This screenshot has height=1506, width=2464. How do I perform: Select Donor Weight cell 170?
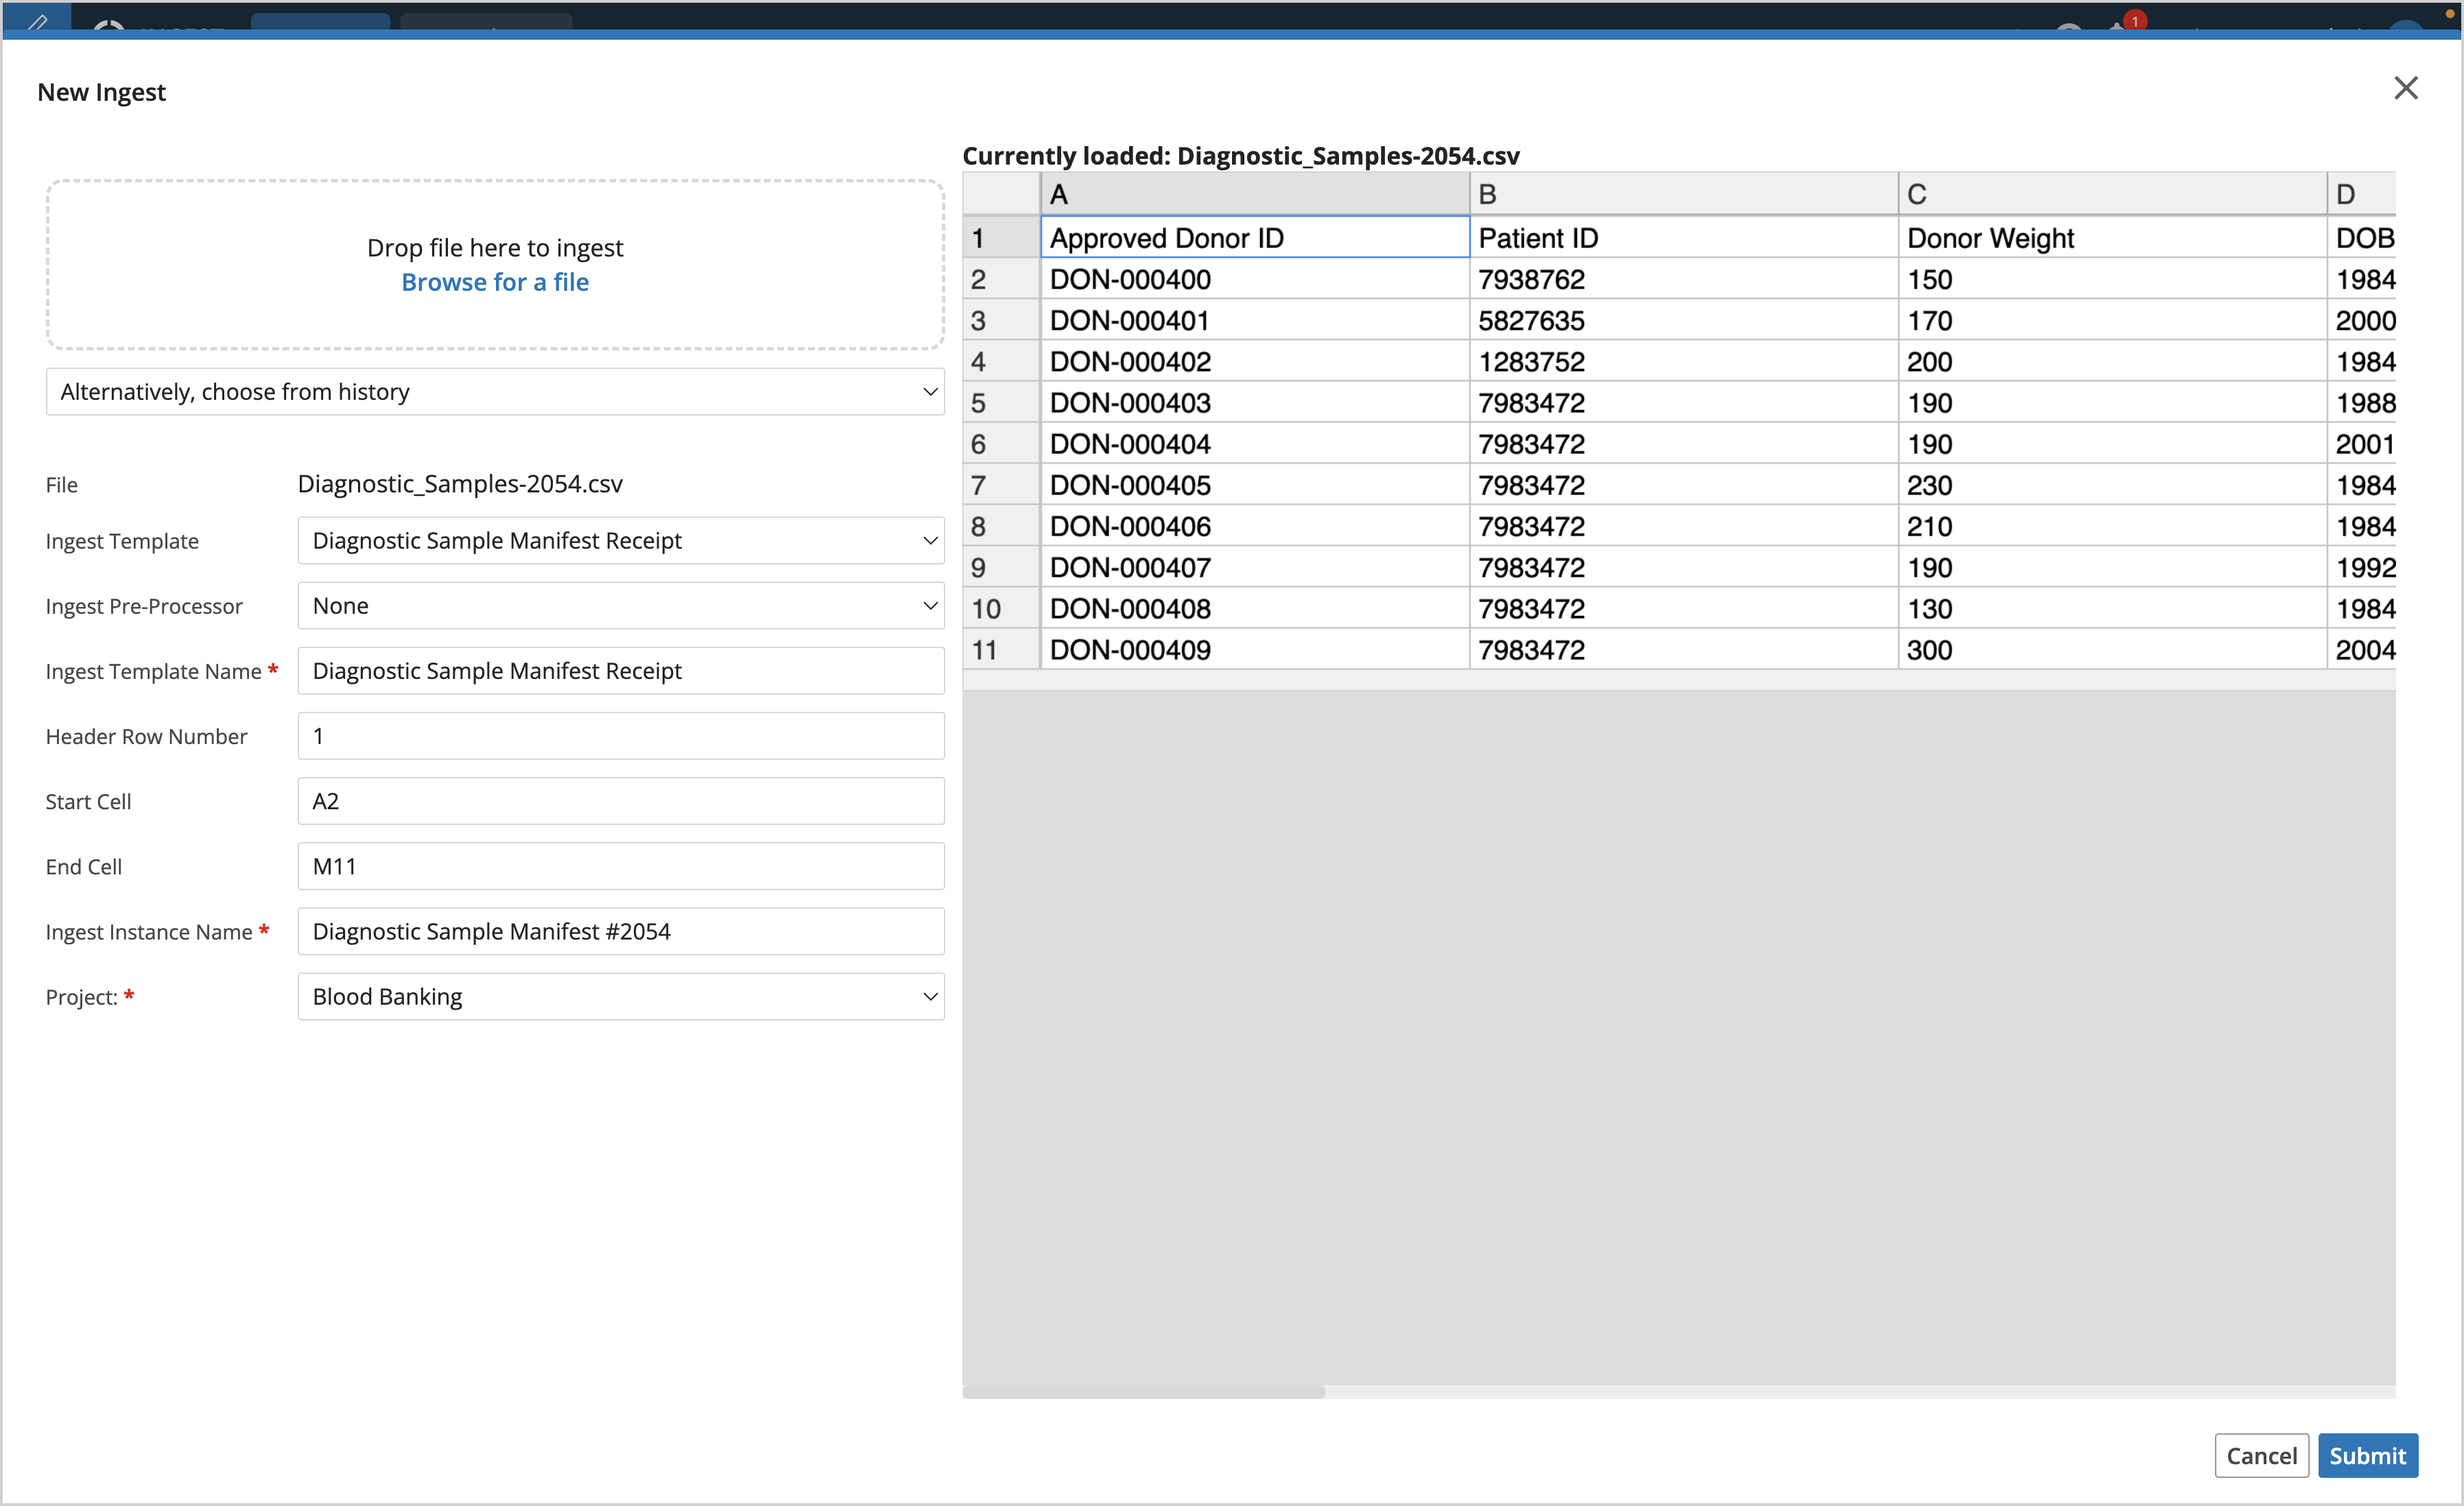tap(2113, 320)
